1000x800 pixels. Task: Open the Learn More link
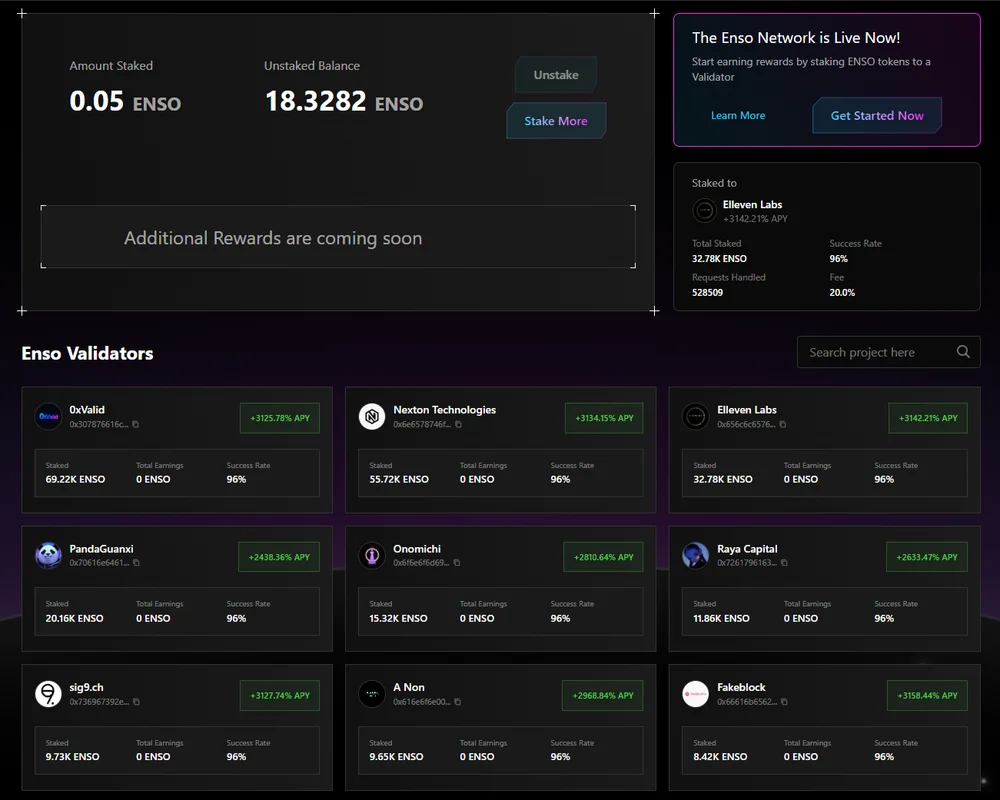pyautogui.click(x=738, y=115)
